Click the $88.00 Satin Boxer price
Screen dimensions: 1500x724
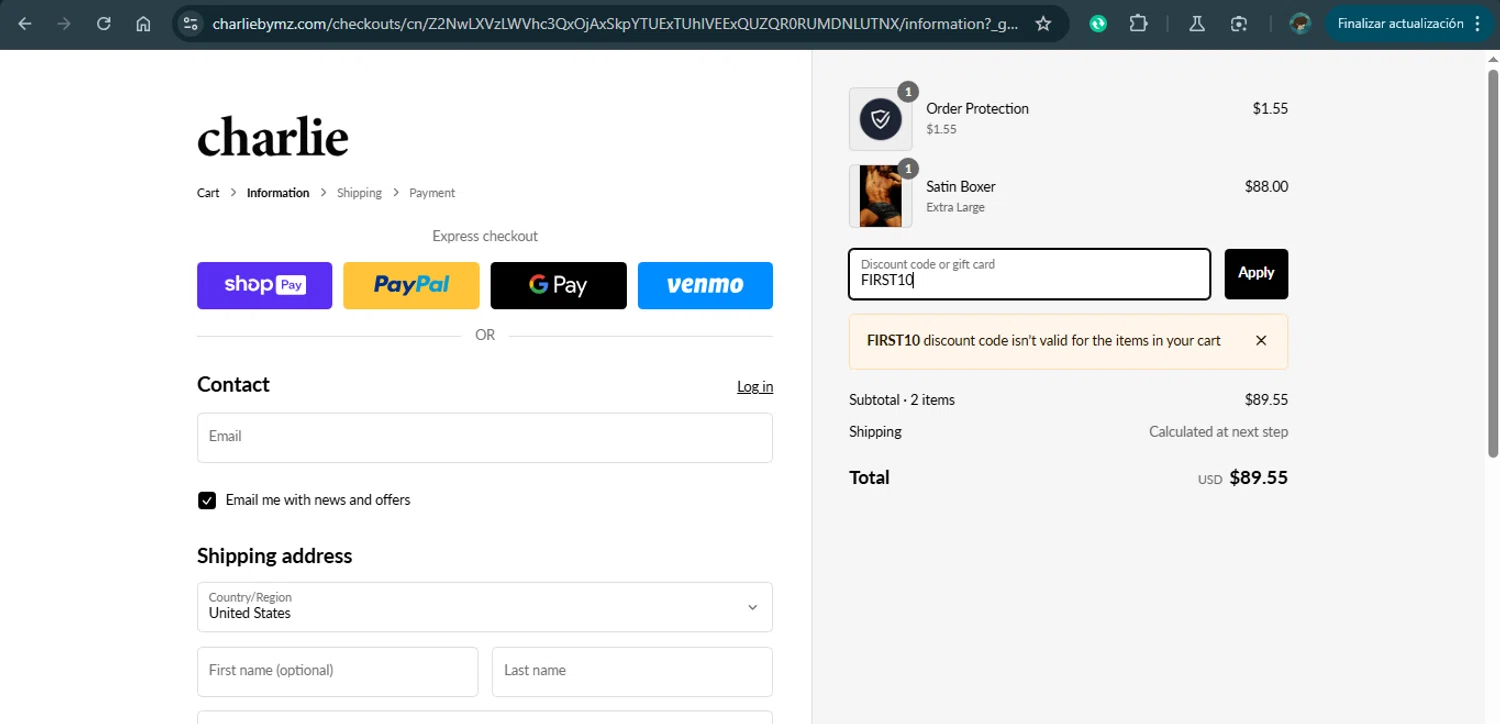click(1266, 187)
